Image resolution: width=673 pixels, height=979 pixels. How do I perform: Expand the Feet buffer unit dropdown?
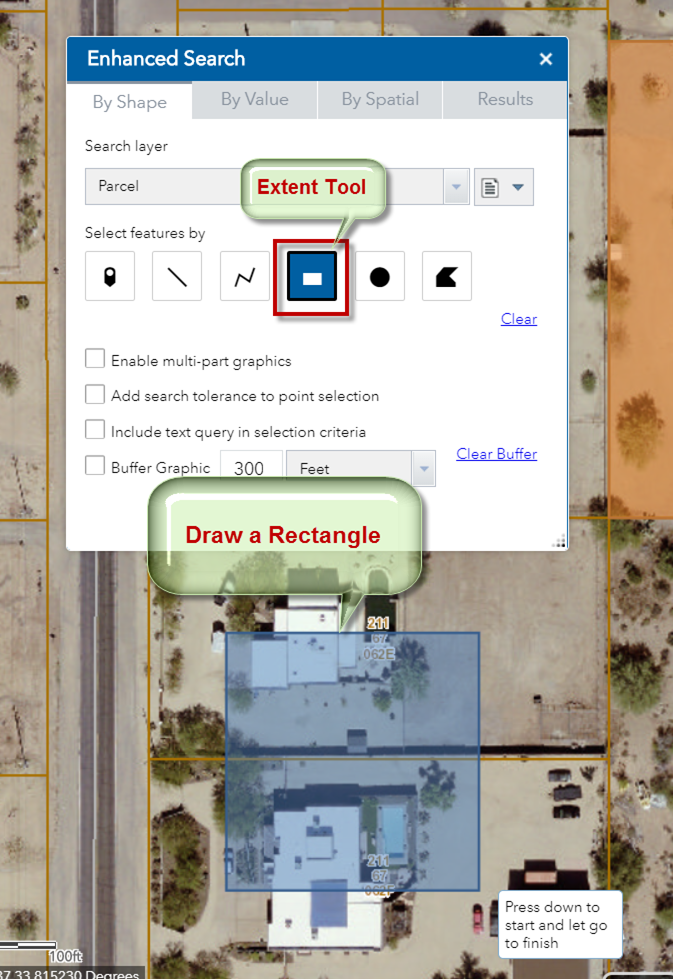pos(424,468)
